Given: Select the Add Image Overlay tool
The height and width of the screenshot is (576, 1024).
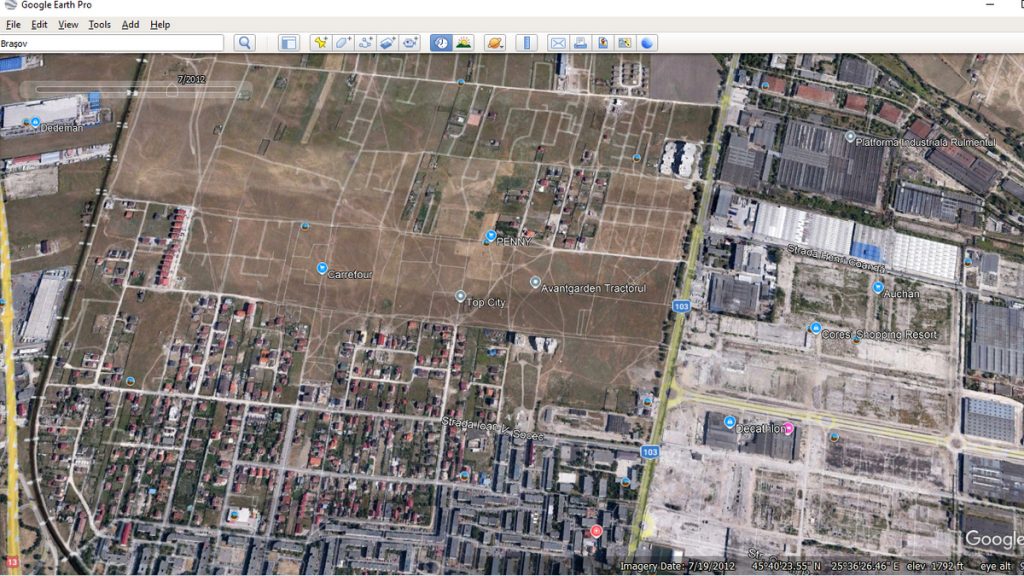Looking at the screenshot, I should 387,43.
